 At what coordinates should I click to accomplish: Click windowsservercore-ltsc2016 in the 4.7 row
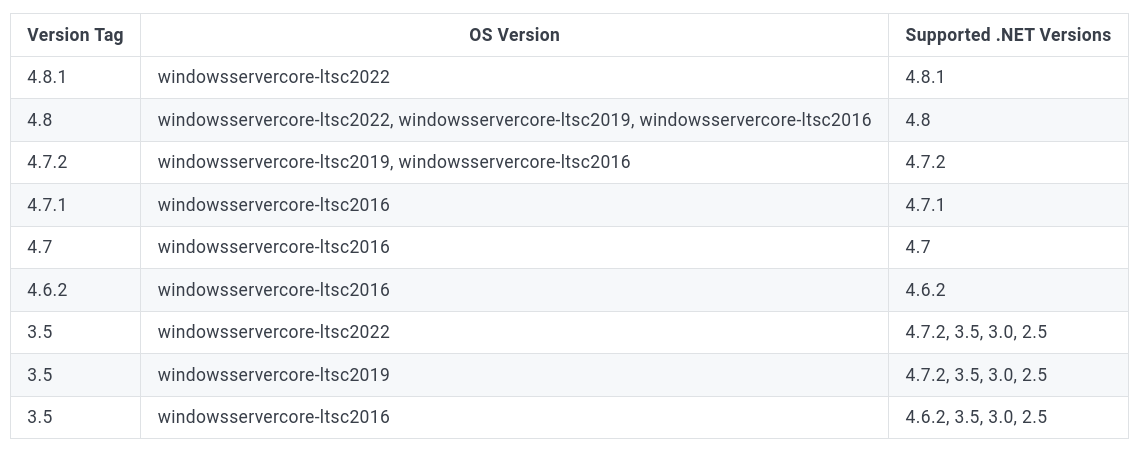(x=273, y=247)
